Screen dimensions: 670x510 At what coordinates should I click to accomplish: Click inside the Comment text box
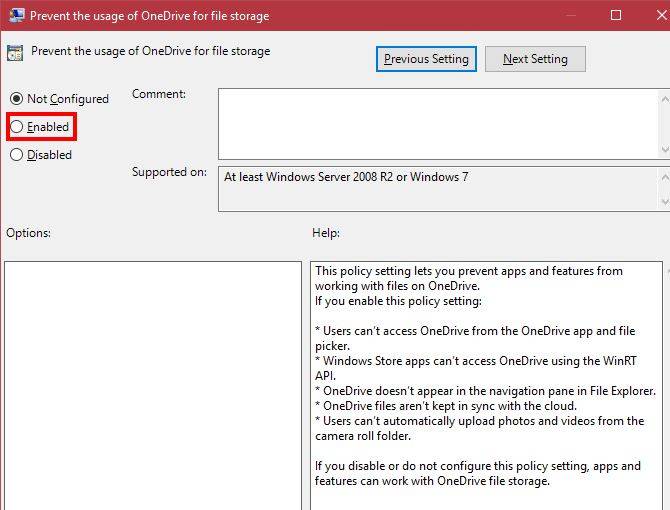click(x=438, y=124)
